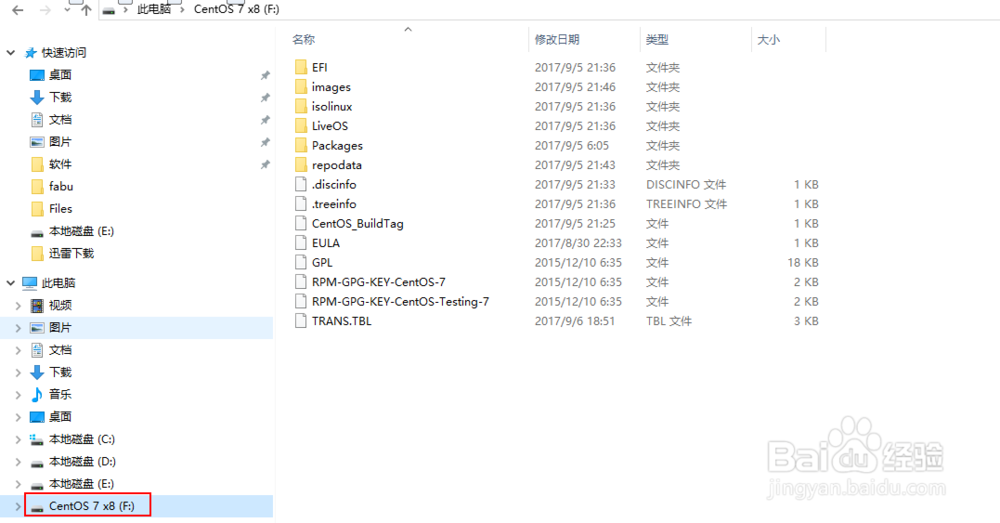Open the EFI folder icon
1000x523 pixels.
pyautogui.click(x=301, y=67)
